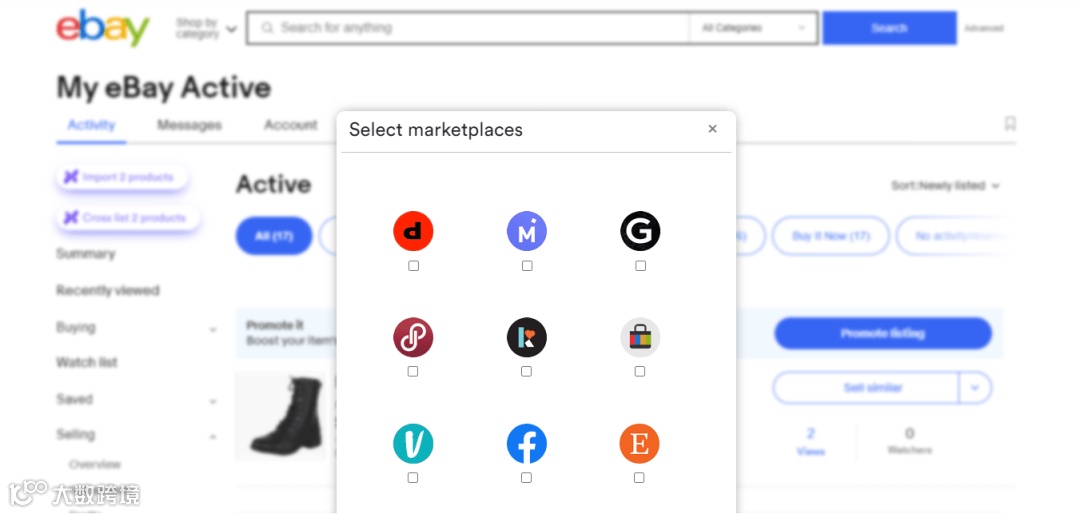Screen dimensions: 1080x514
Task: Click the Grailed marketplace icon
Action: pos(640,232)
